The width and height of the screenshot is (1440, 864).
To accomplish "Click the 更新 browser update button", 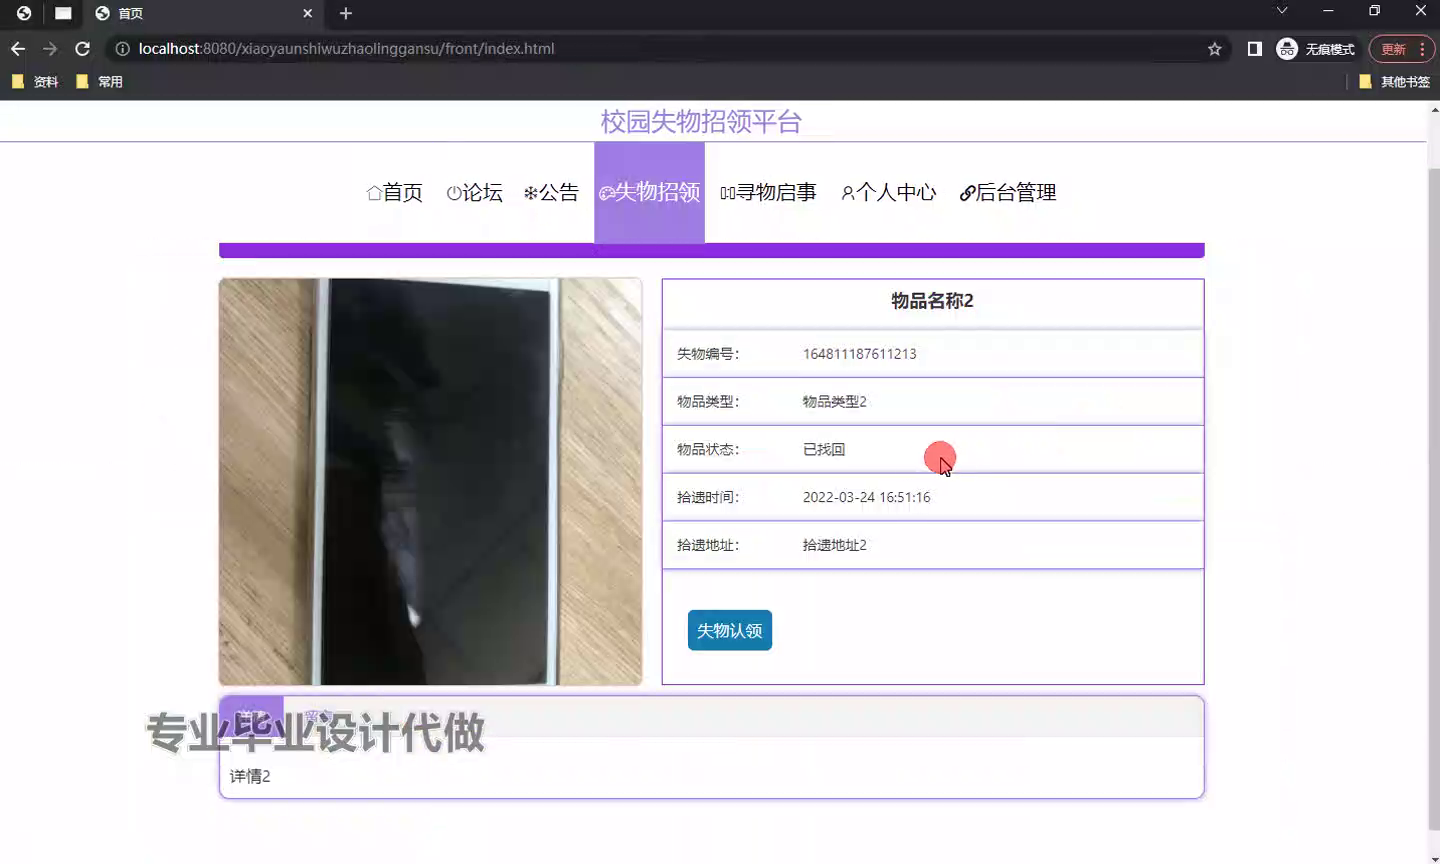I will coord(1402,49).
